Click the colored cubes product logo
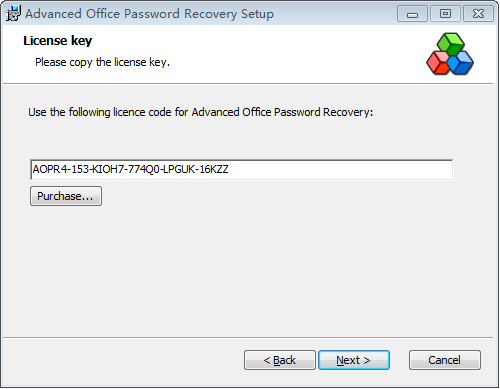Image resolution: width=500 pixels, height=389 pixels. [x=450, y=54]
